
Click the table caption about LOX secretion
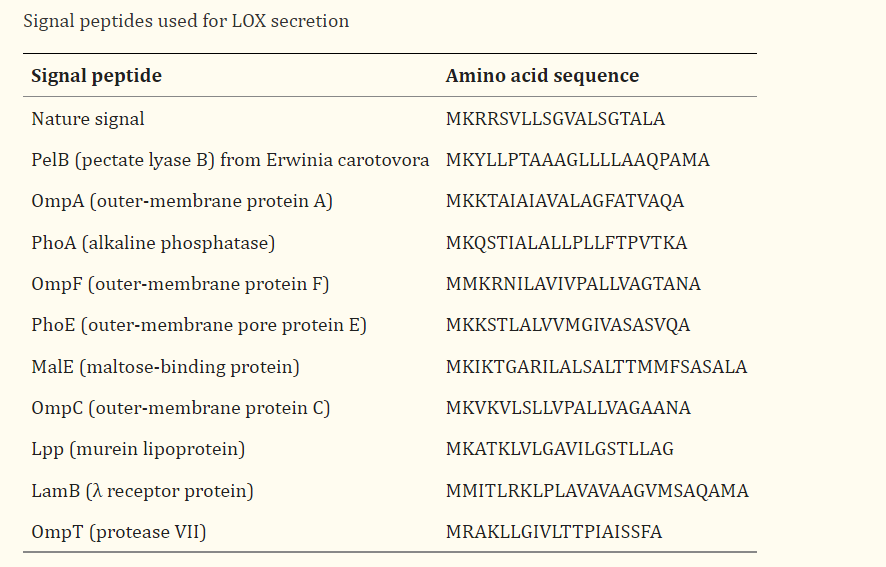pos(186,21)
